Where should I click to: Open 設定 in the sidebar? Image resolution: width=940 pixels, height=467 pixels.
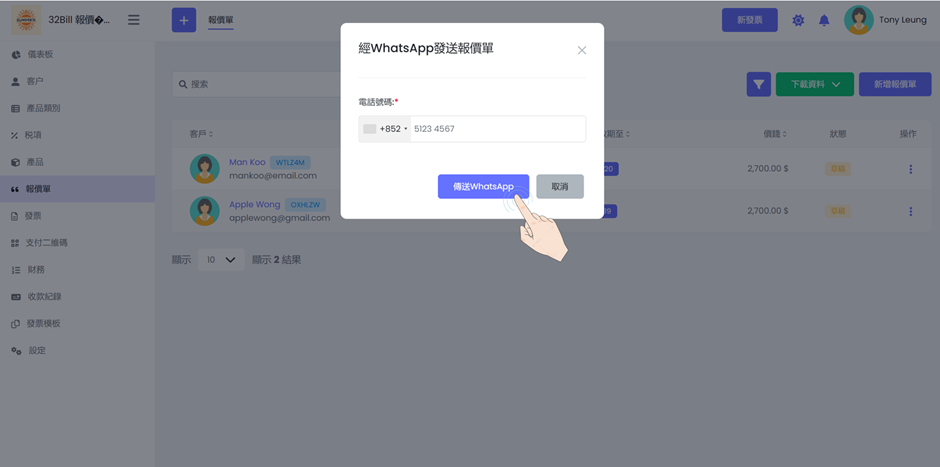click(36, 350)
